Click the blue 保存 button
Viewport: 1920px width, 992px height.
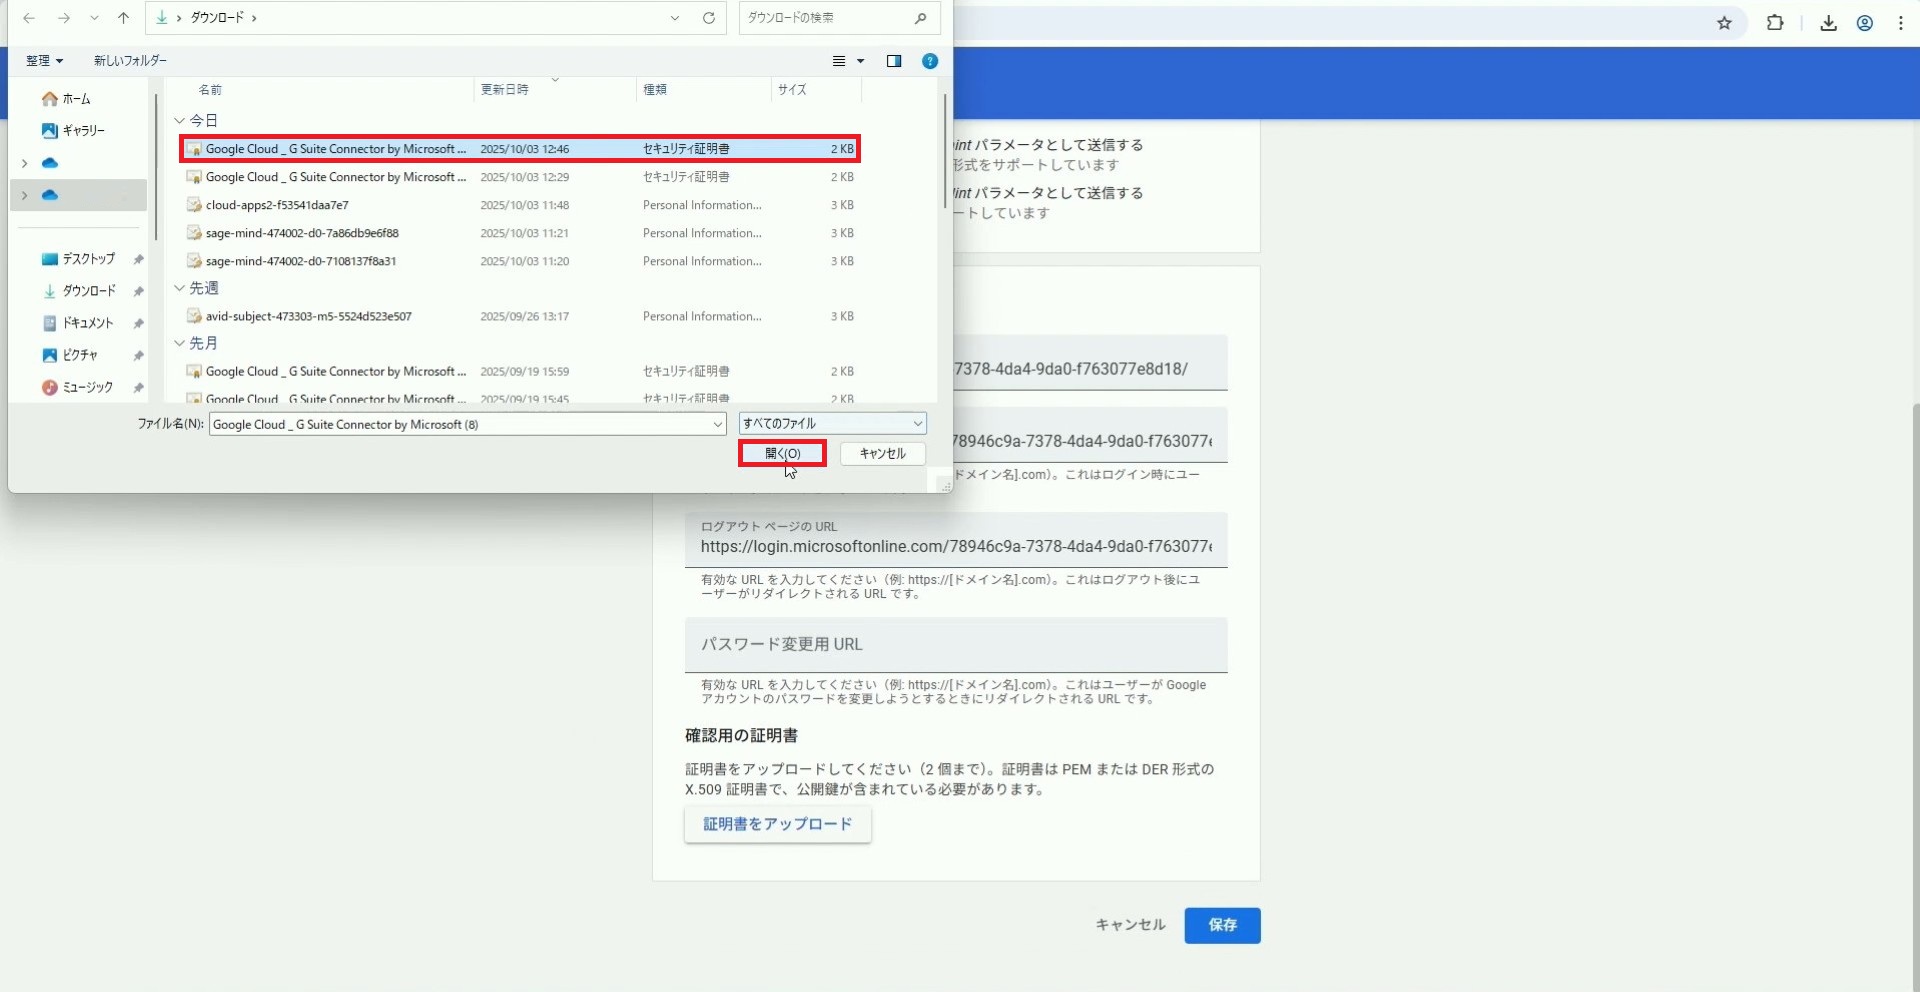[x=1222, y=925]
